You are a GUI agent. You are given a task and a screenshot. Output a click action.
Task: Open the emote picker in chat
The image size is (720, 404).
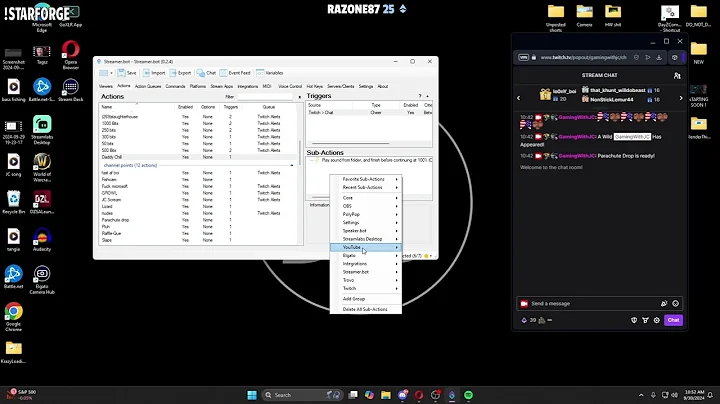[675, 303]
